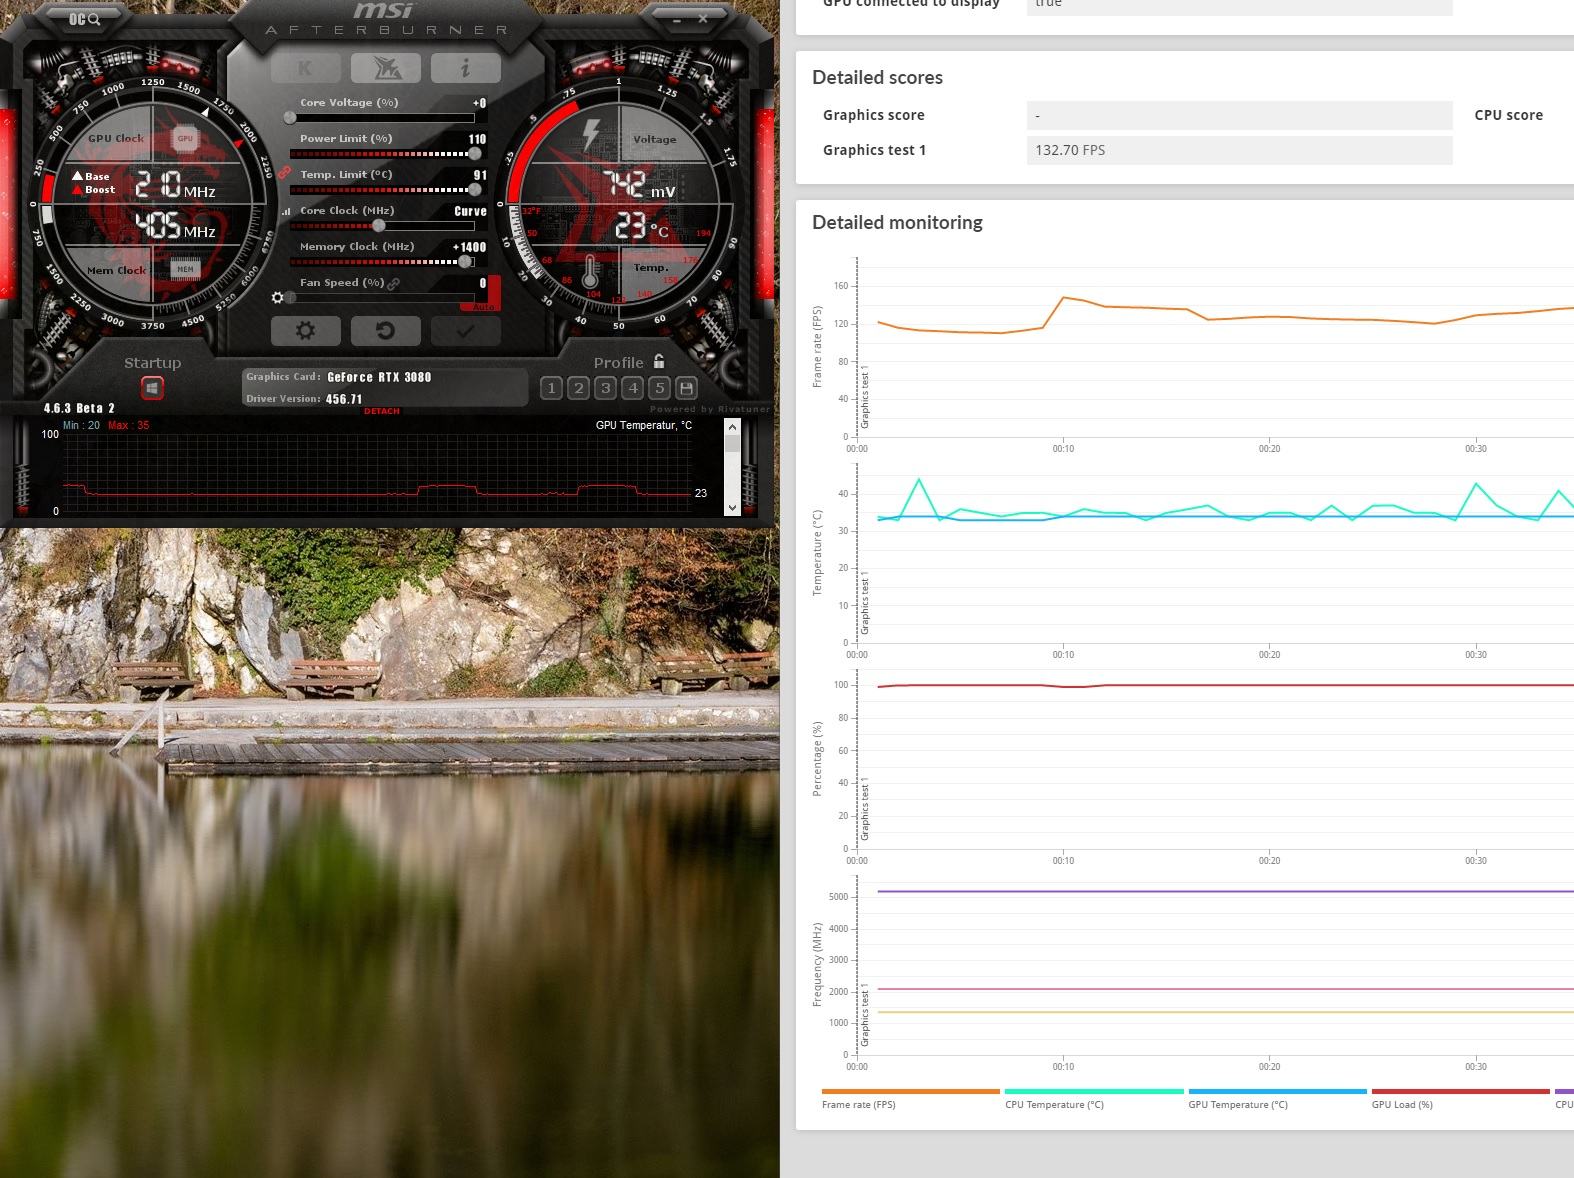Click the Memory Clock +1400 value

pos(469,247)
